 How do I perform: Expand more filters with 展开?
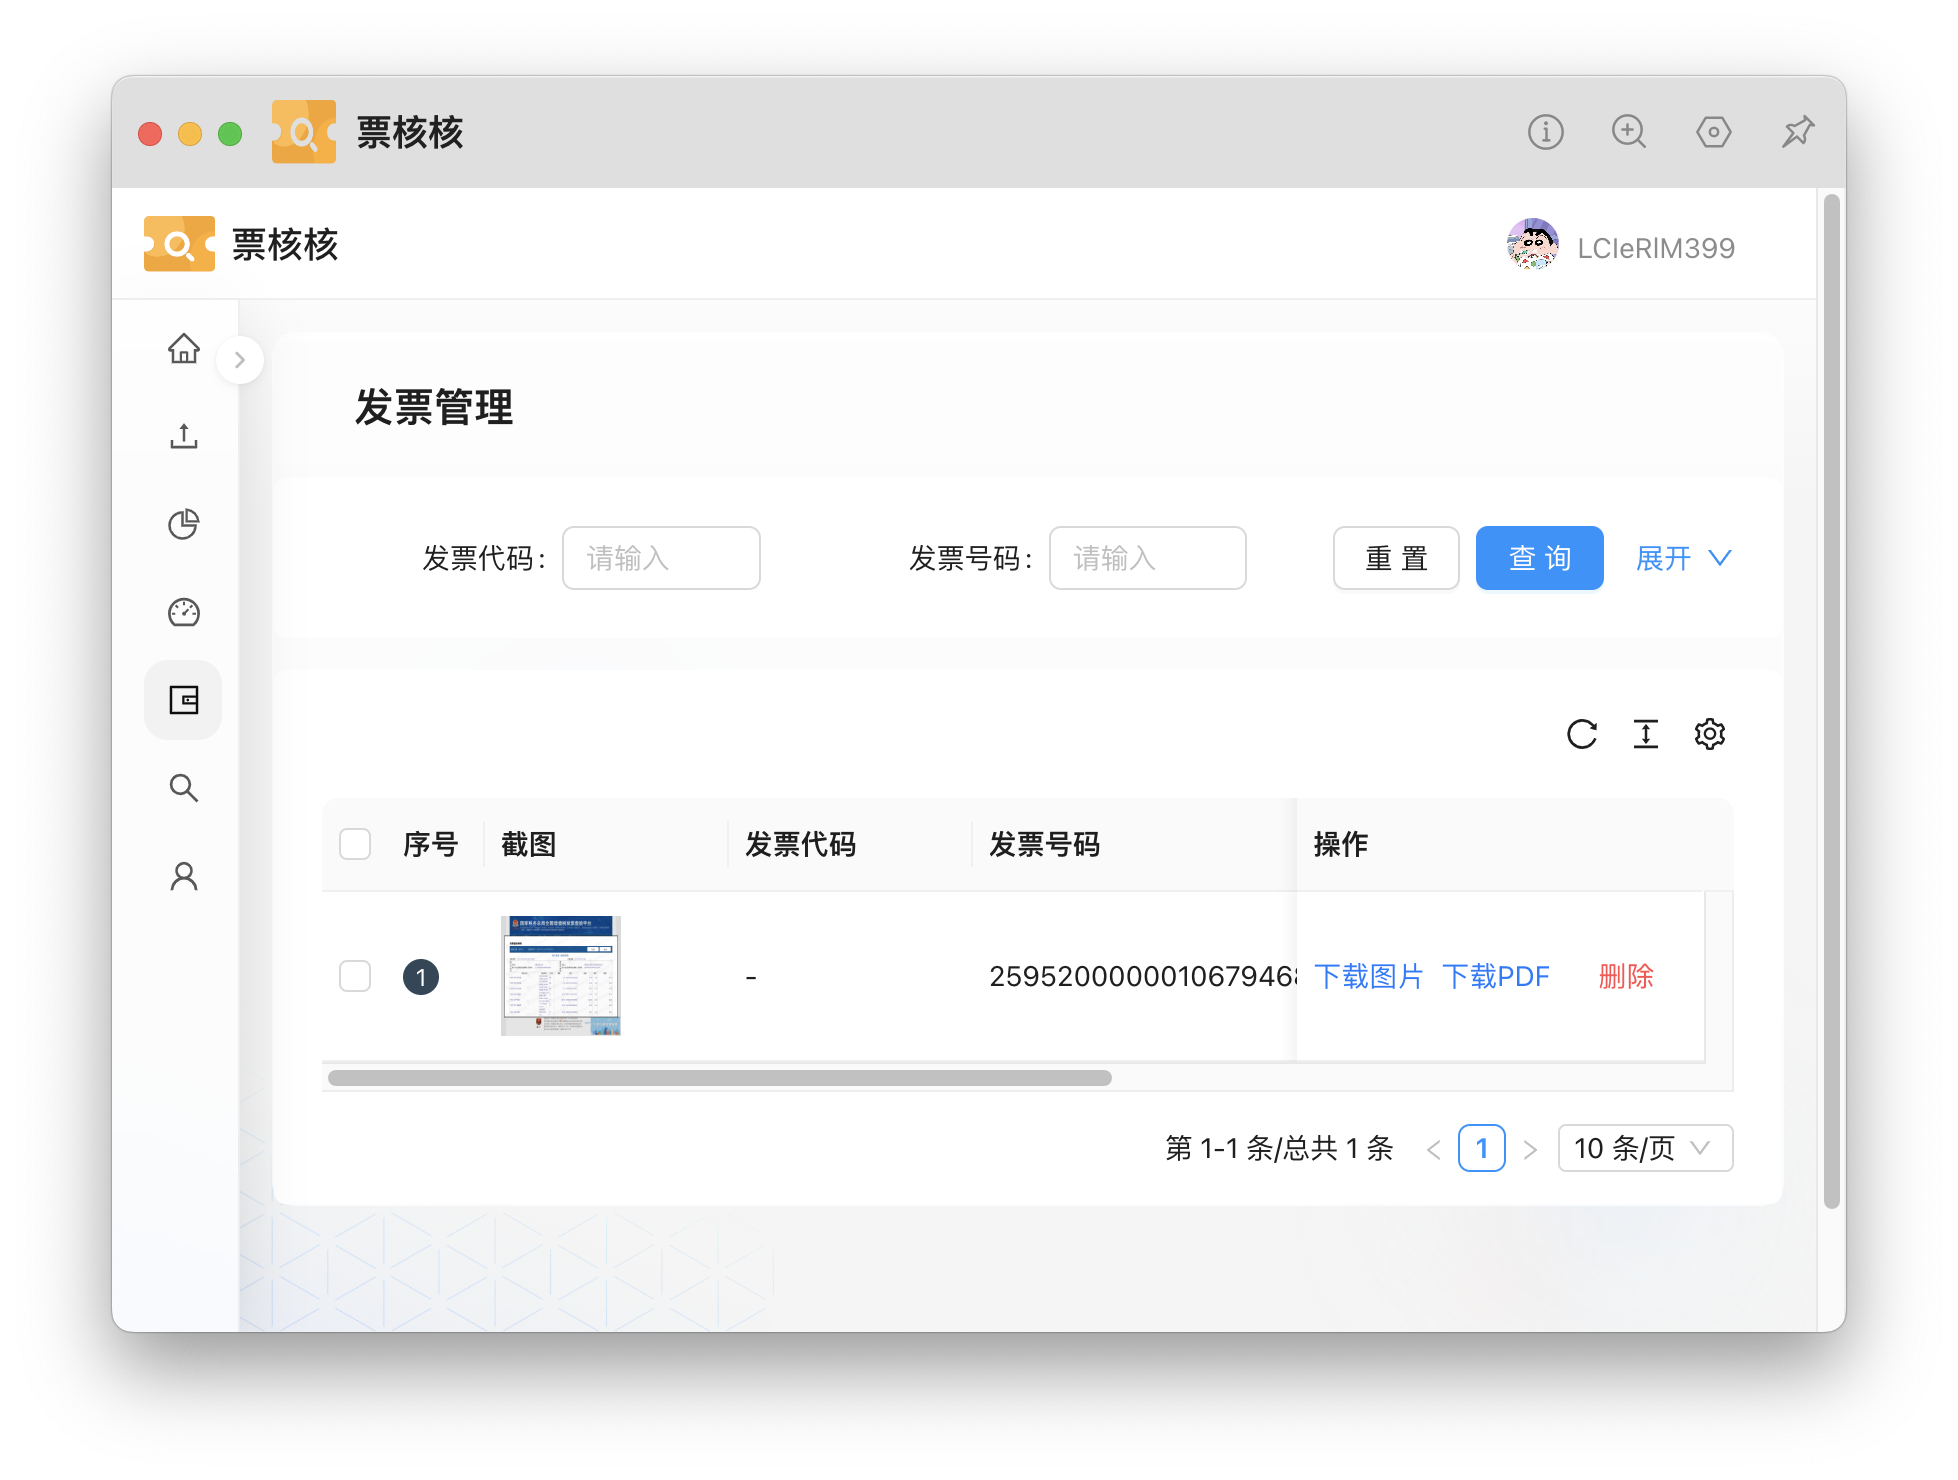(1684, 558)
